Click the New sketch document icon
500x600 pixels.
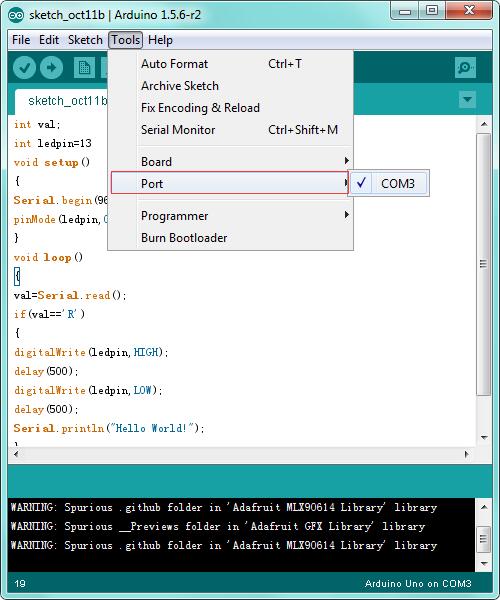click(84, 68)
